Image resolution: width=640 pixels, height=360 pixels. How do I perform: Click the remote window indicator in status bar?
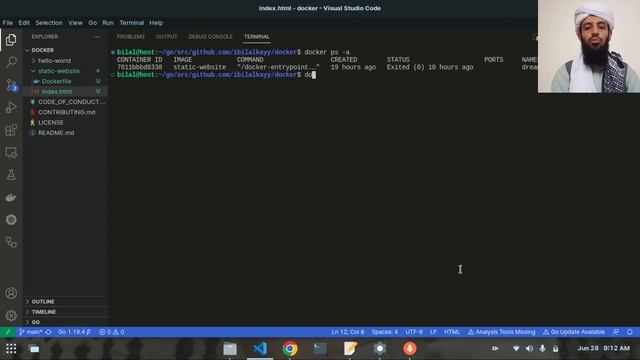7,332
